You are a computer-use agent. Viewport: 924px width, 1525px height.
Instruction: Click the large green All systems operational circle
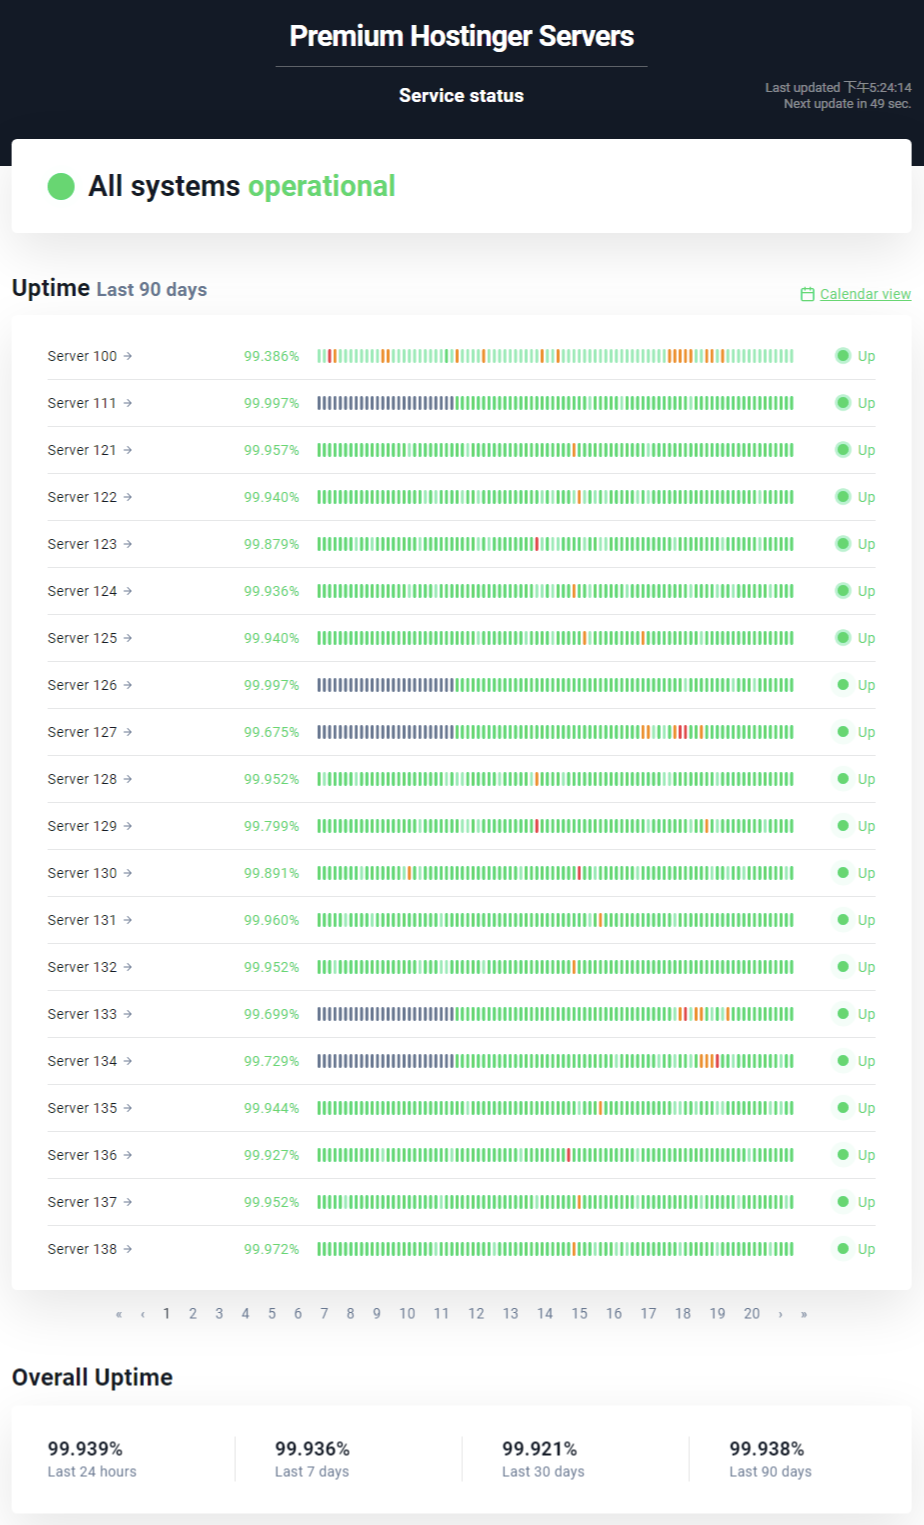coord(61,186)
